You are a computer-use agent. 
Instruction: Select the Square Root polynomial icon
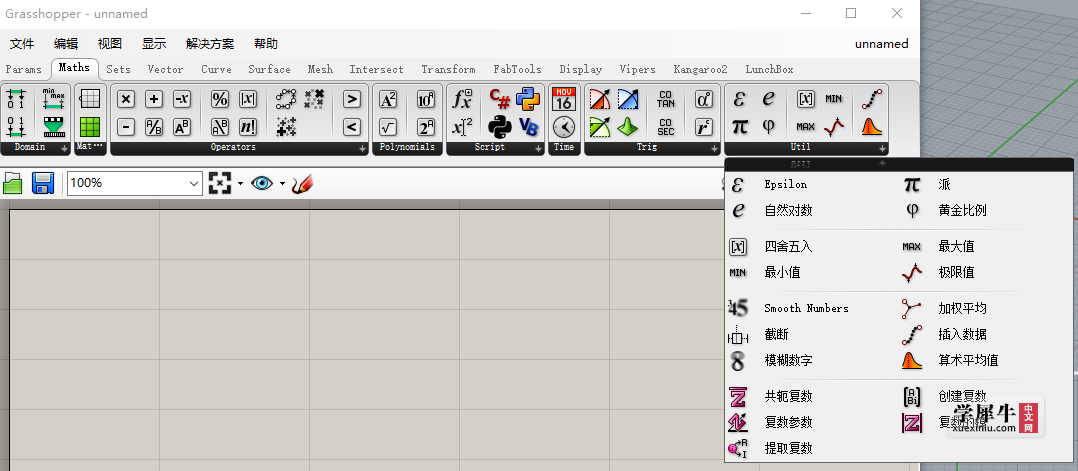click(x=388, y=127)
